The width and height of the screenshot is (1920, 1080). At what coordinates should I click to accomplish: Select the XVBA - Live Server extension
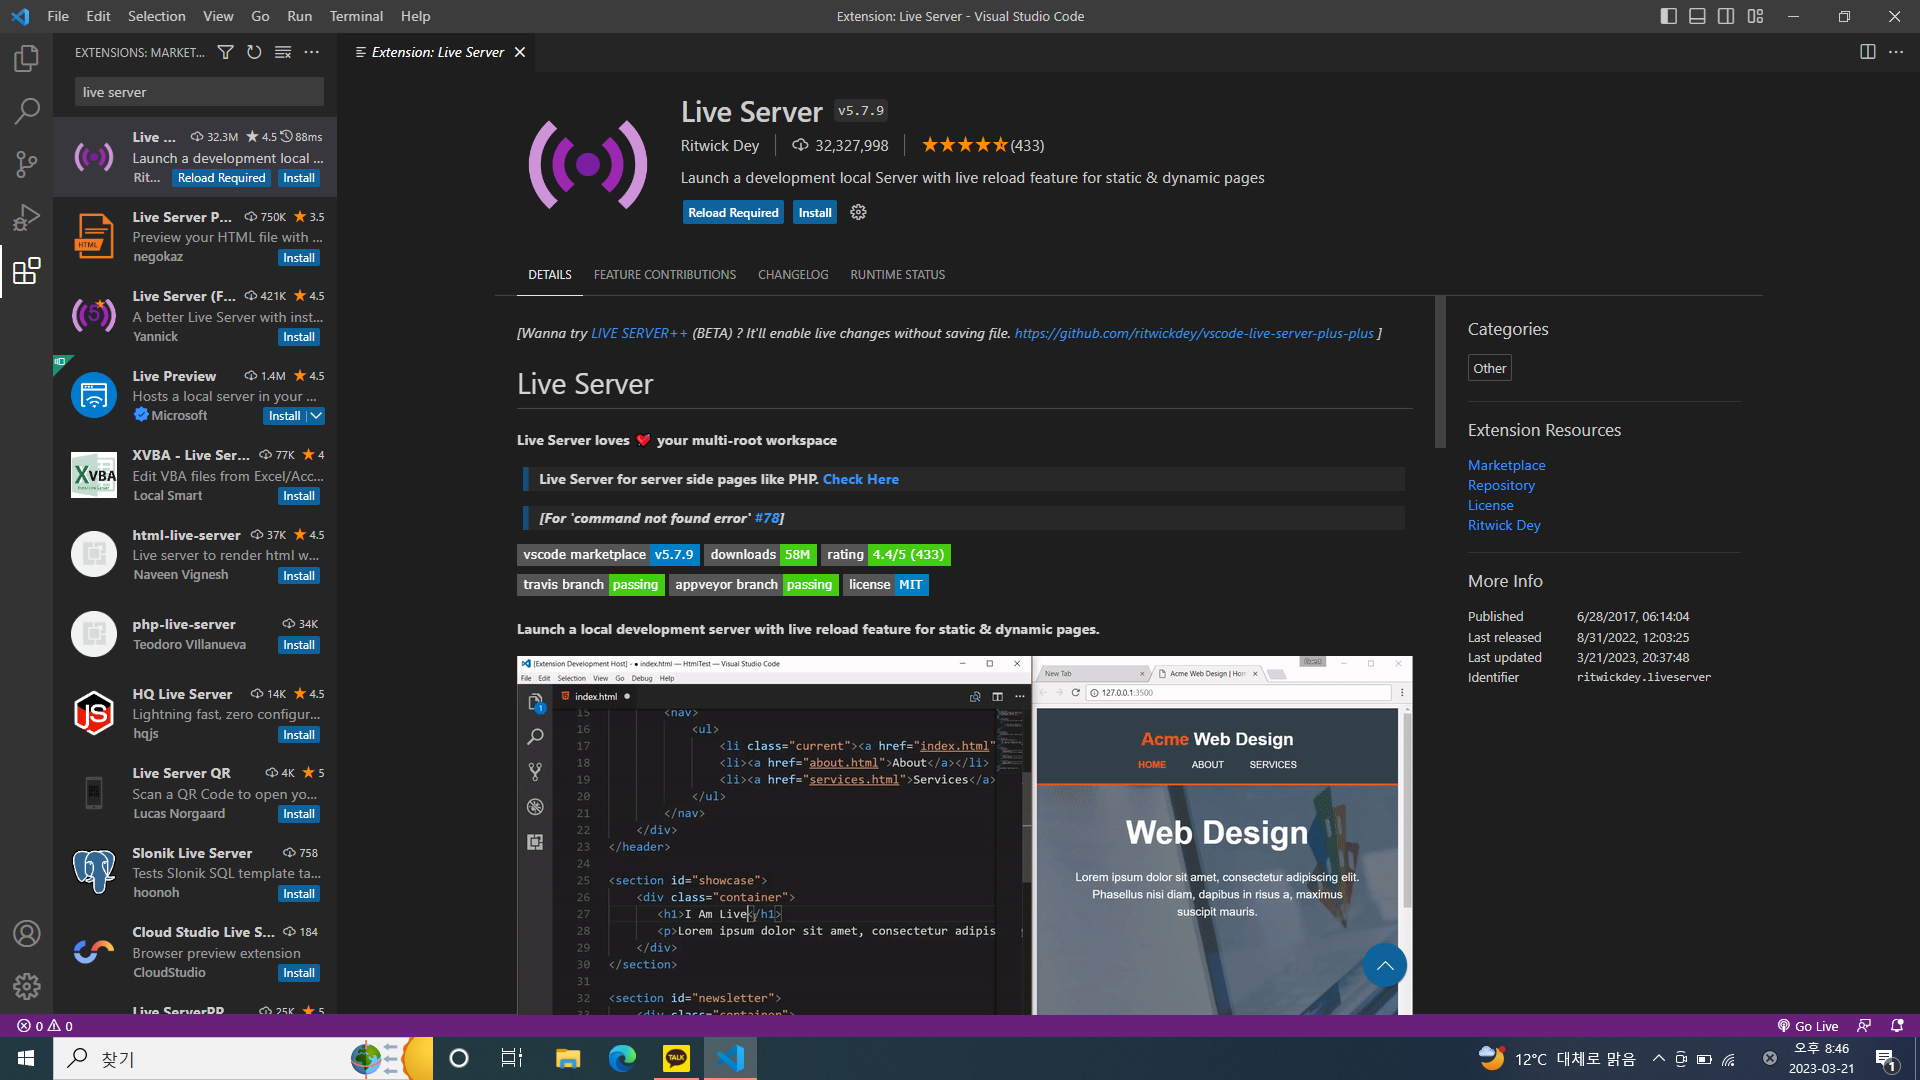point(195,475)
